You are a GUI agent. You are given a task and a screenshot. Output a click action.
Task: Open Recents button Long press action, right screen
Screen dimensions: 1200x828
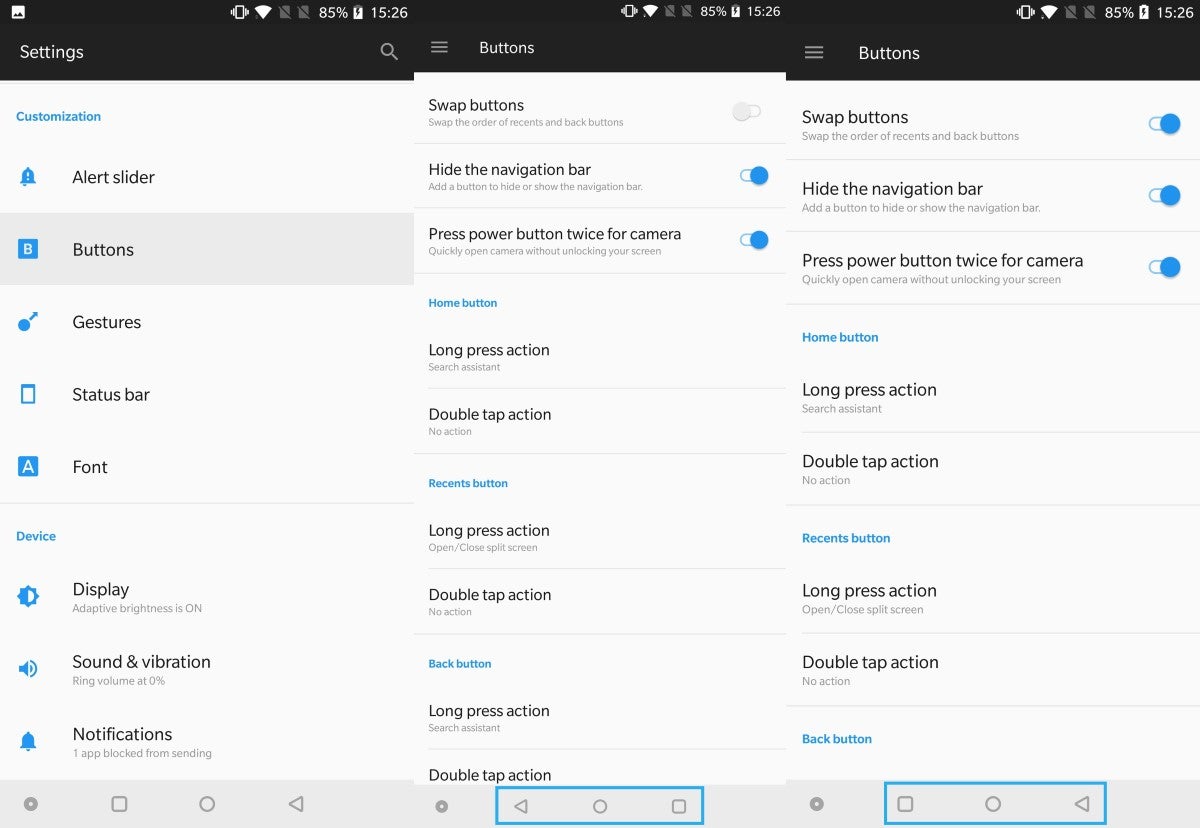click(x=993, y=598)
